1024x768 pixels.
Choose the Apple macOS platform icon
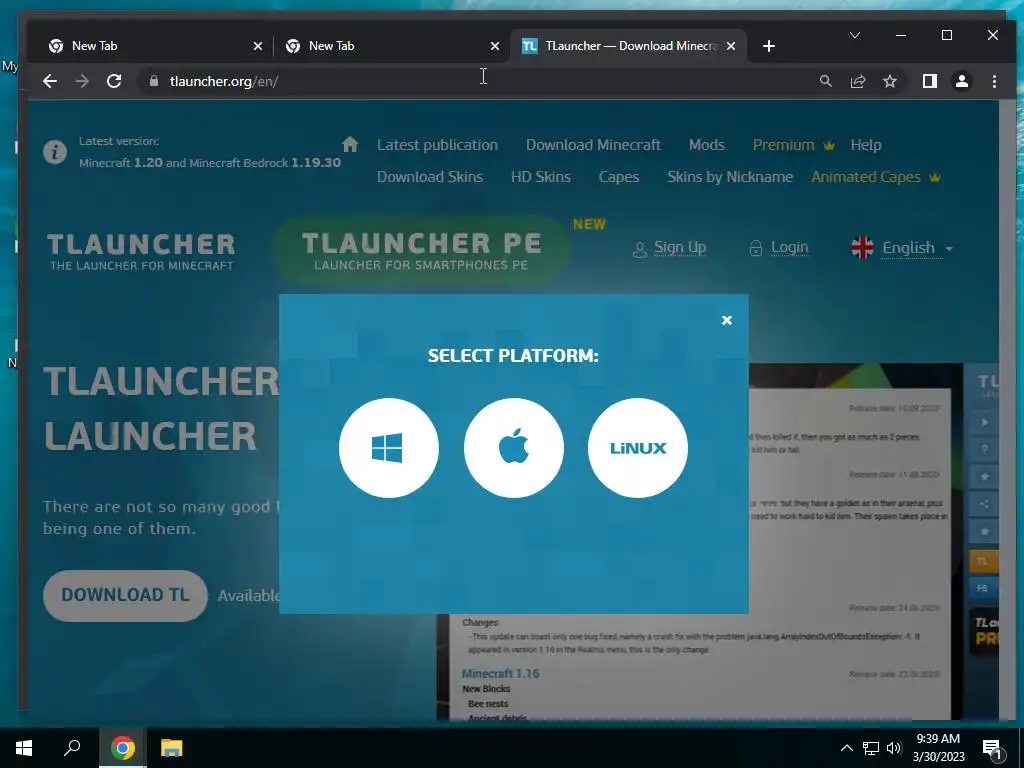point(513,448)
